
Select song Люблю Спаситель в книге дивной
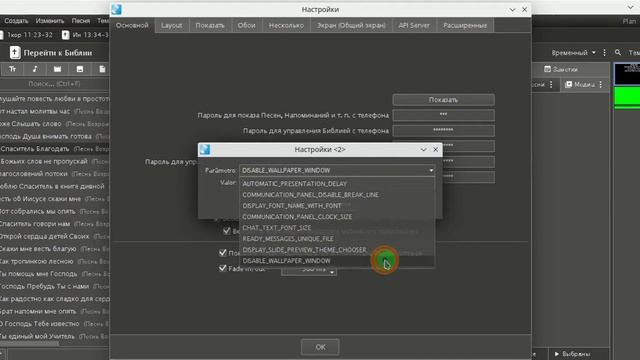point(55,186)
